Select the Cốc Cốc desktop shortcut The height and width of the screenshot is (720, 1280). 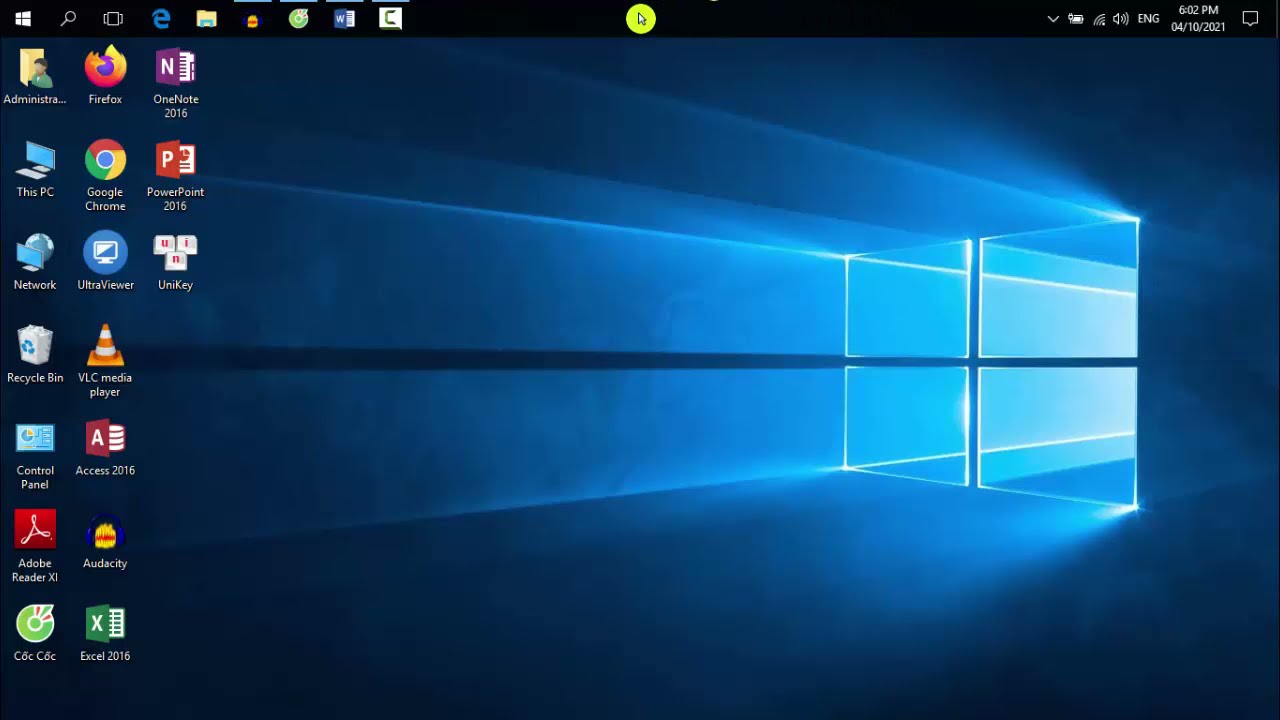35,635
